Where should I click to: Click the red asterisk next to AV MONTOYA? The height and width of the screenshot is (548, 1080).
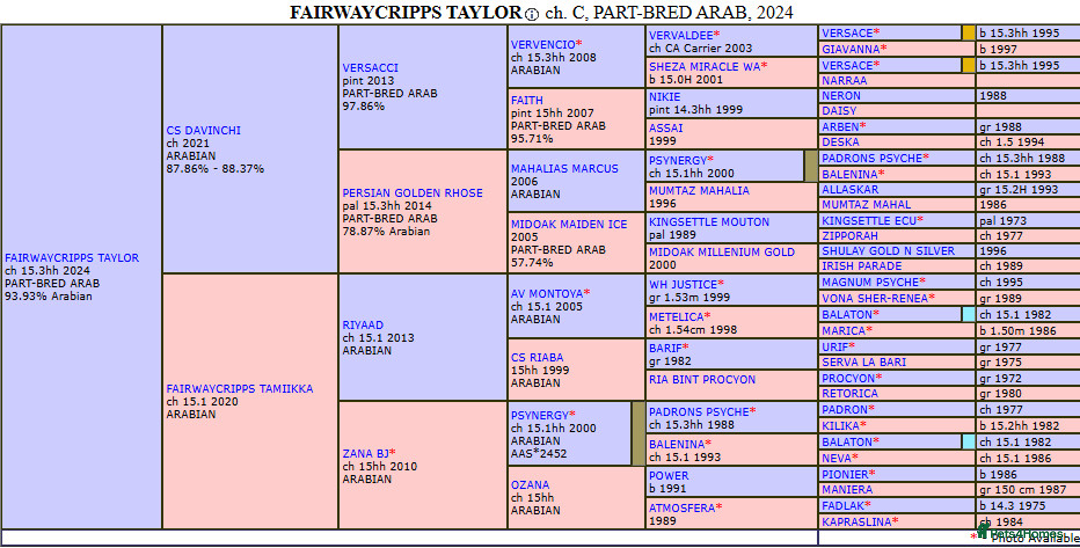pos(587,292)
